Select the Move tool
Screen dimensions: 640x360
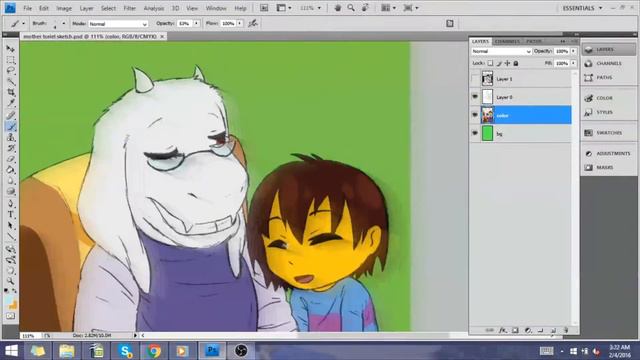coord(11,49)
